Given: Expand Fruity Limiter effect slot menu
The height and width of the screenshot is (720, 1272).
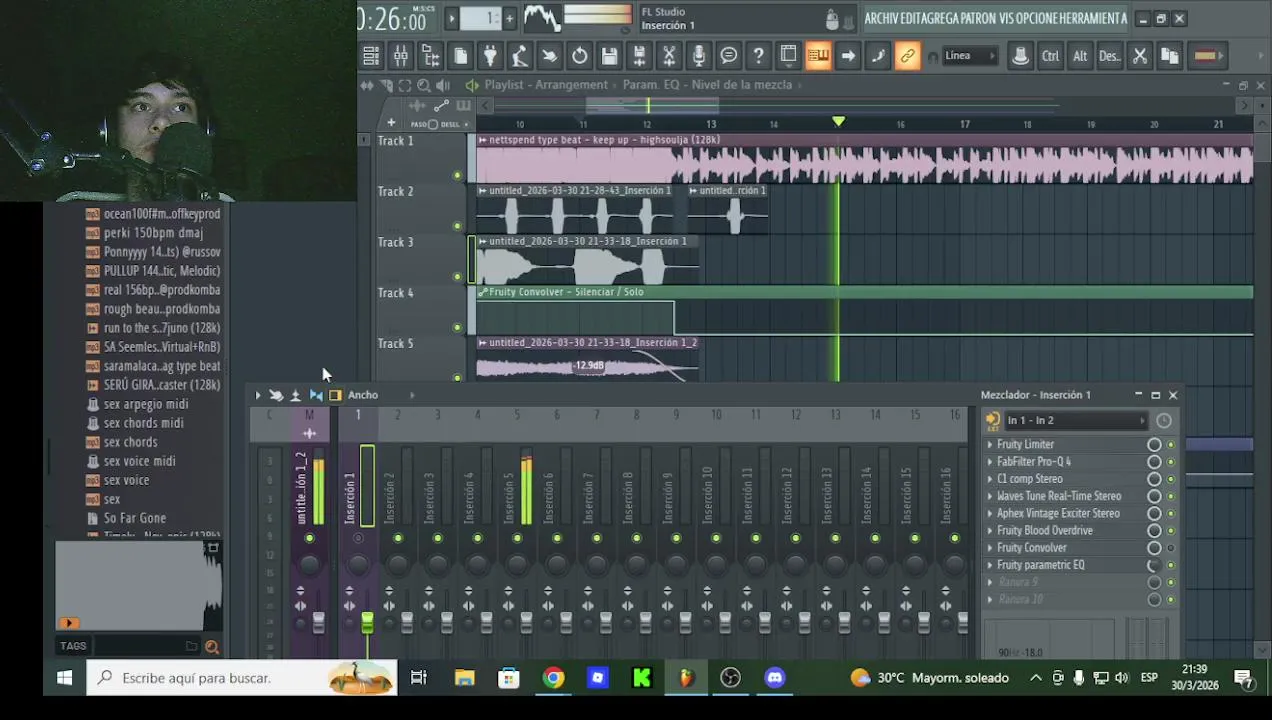Looking at the screenshot, I should pyautogui.click(x=990, y=445).
